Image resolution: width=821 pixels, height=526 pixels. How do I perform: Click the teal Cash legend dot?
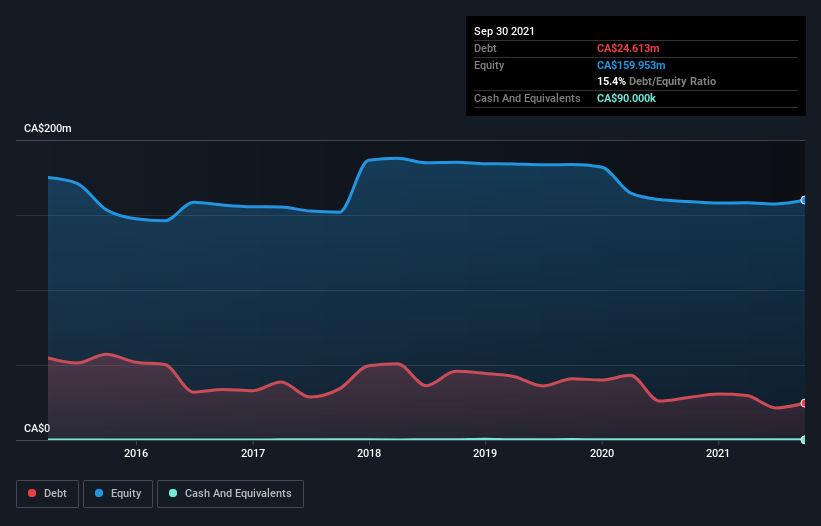pyautogui.click(x=173, y=493)
